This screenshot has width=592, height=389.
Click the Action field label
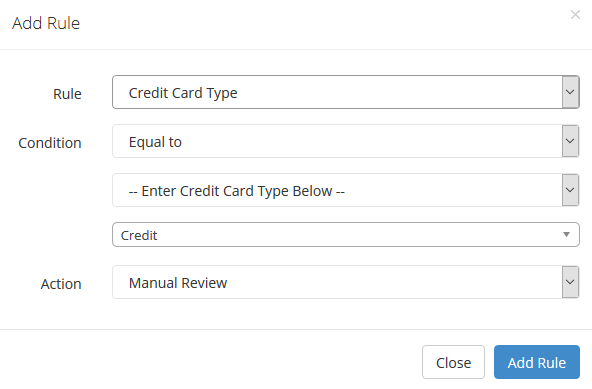click(x=61, y=284)
